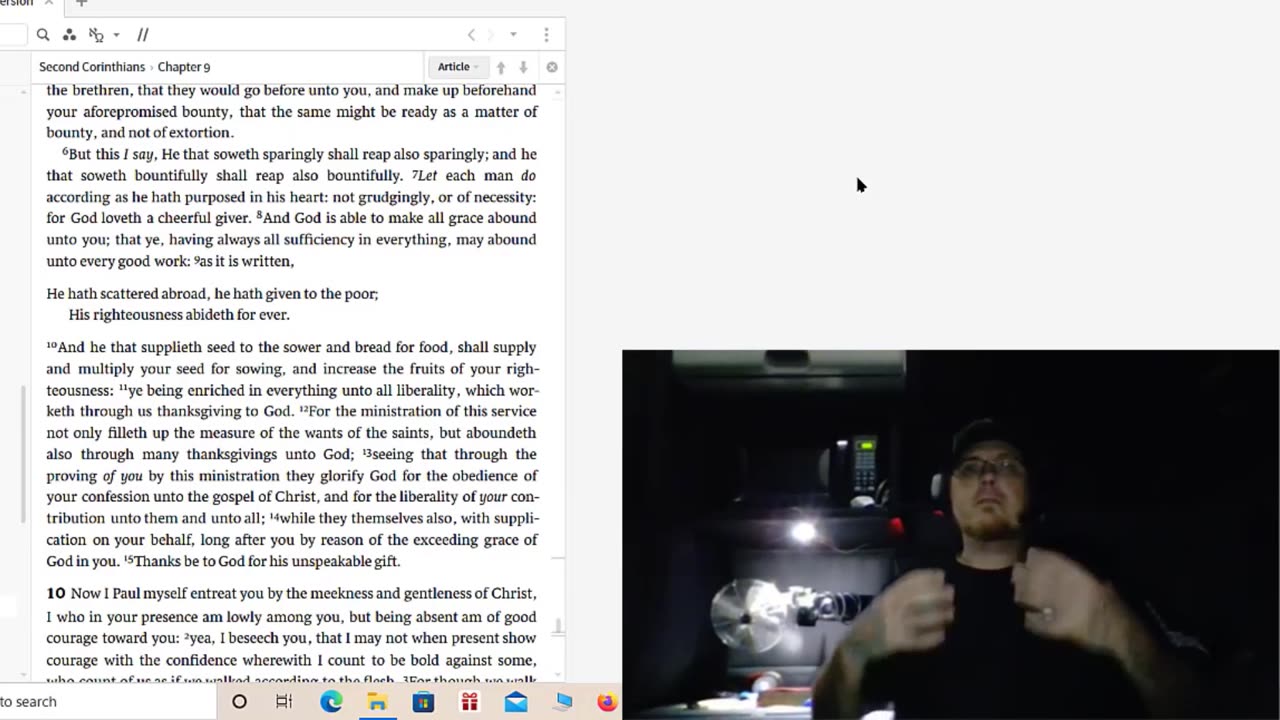
Task: Click the webcam video overlay
Action: pos(950,534)
